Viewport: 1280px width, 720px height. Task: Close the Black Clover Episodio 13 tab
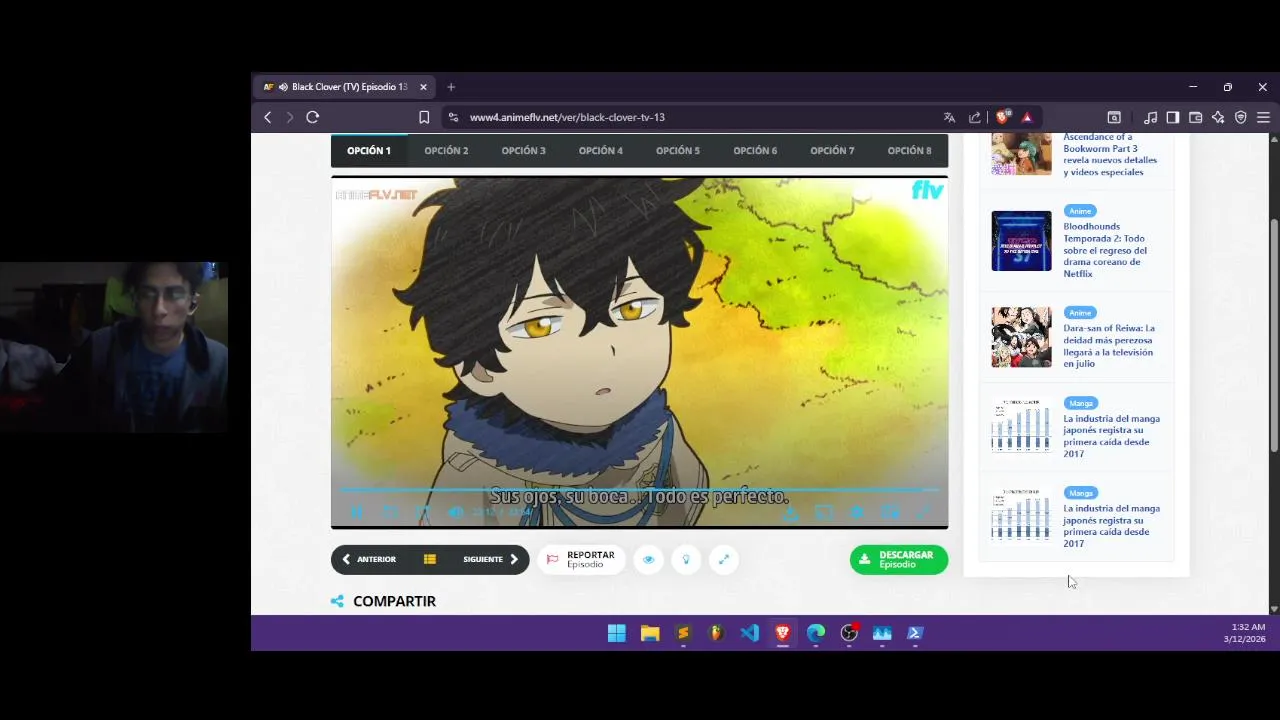click(x=423, y=87)
